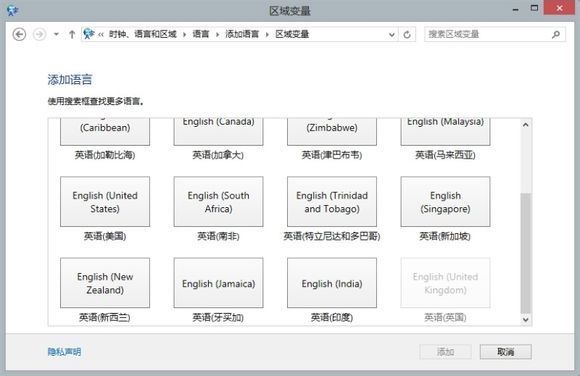The image size is (580, 376).
Task: Show hidden breadcrumb levels with double chevron
Action: point(101,35)
